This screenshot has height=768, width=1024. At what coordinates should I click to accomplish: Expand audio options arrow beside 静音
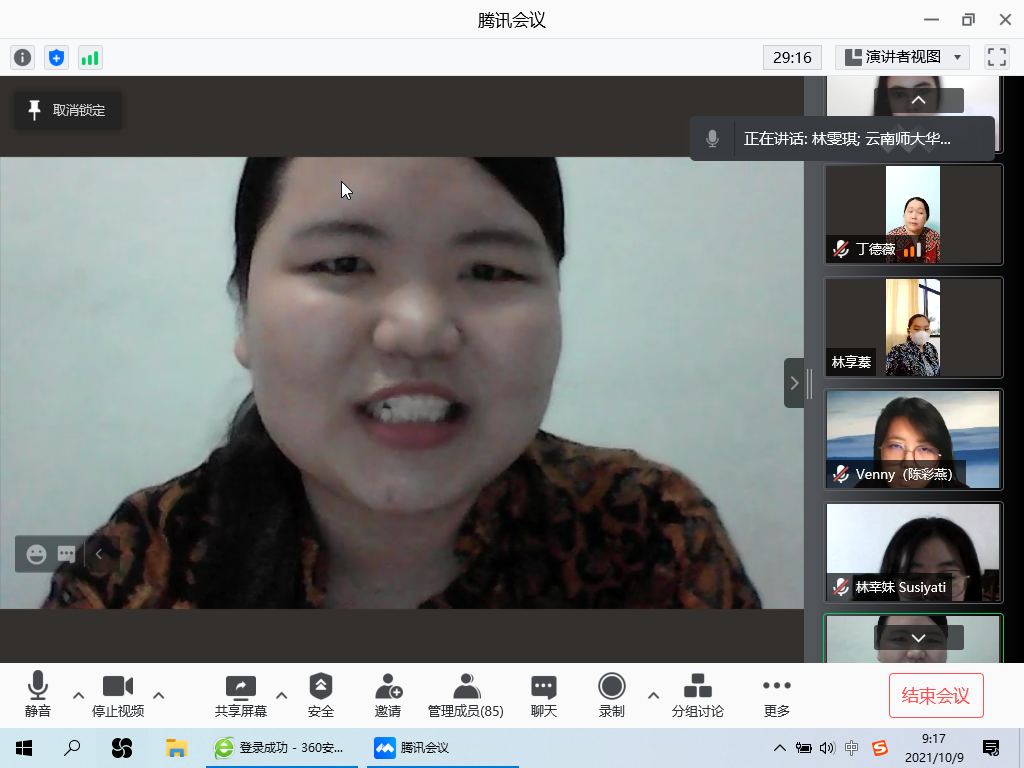coord(78,695)
